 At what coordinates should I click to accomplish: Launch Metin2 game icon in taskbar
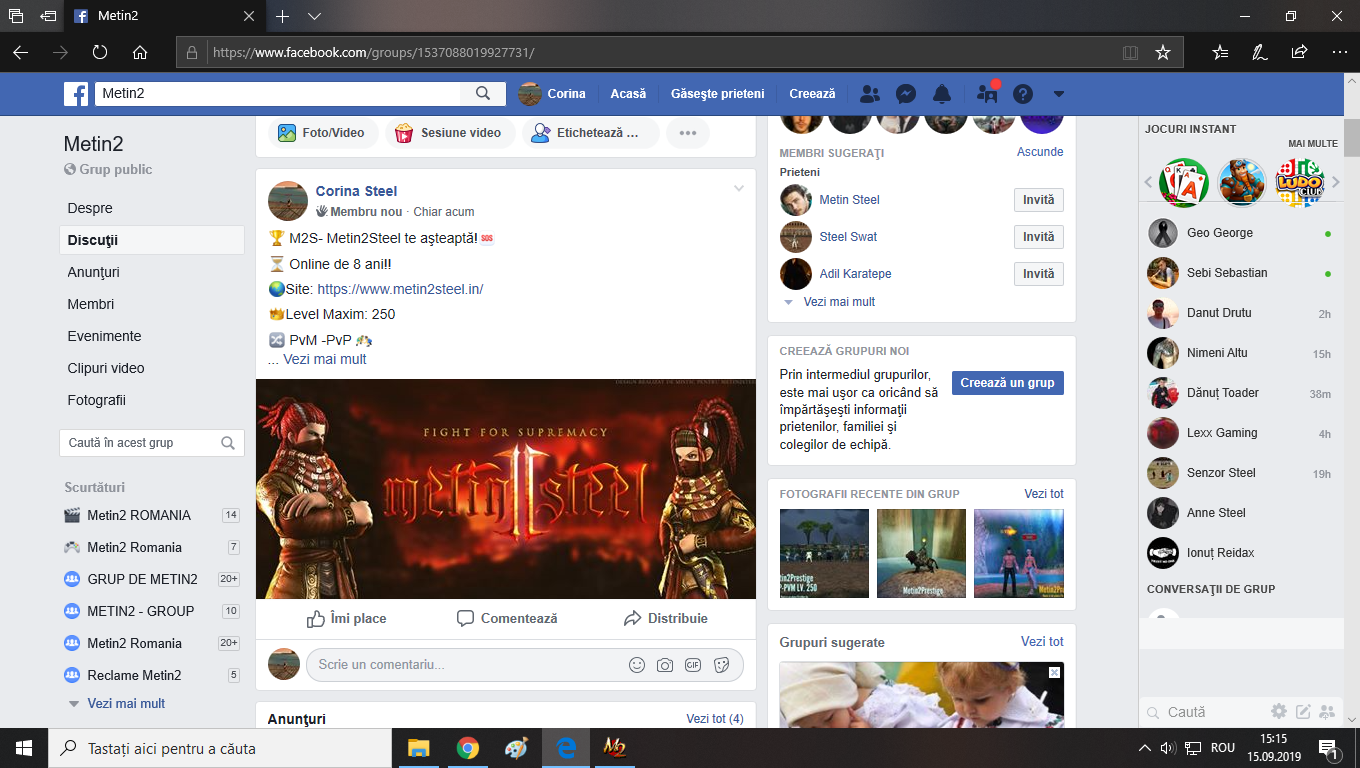[614, 748]
